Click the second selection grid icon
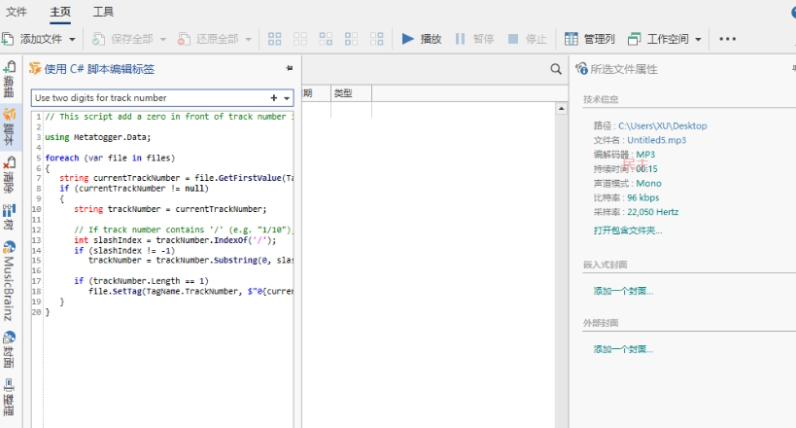 pos(300,39)
